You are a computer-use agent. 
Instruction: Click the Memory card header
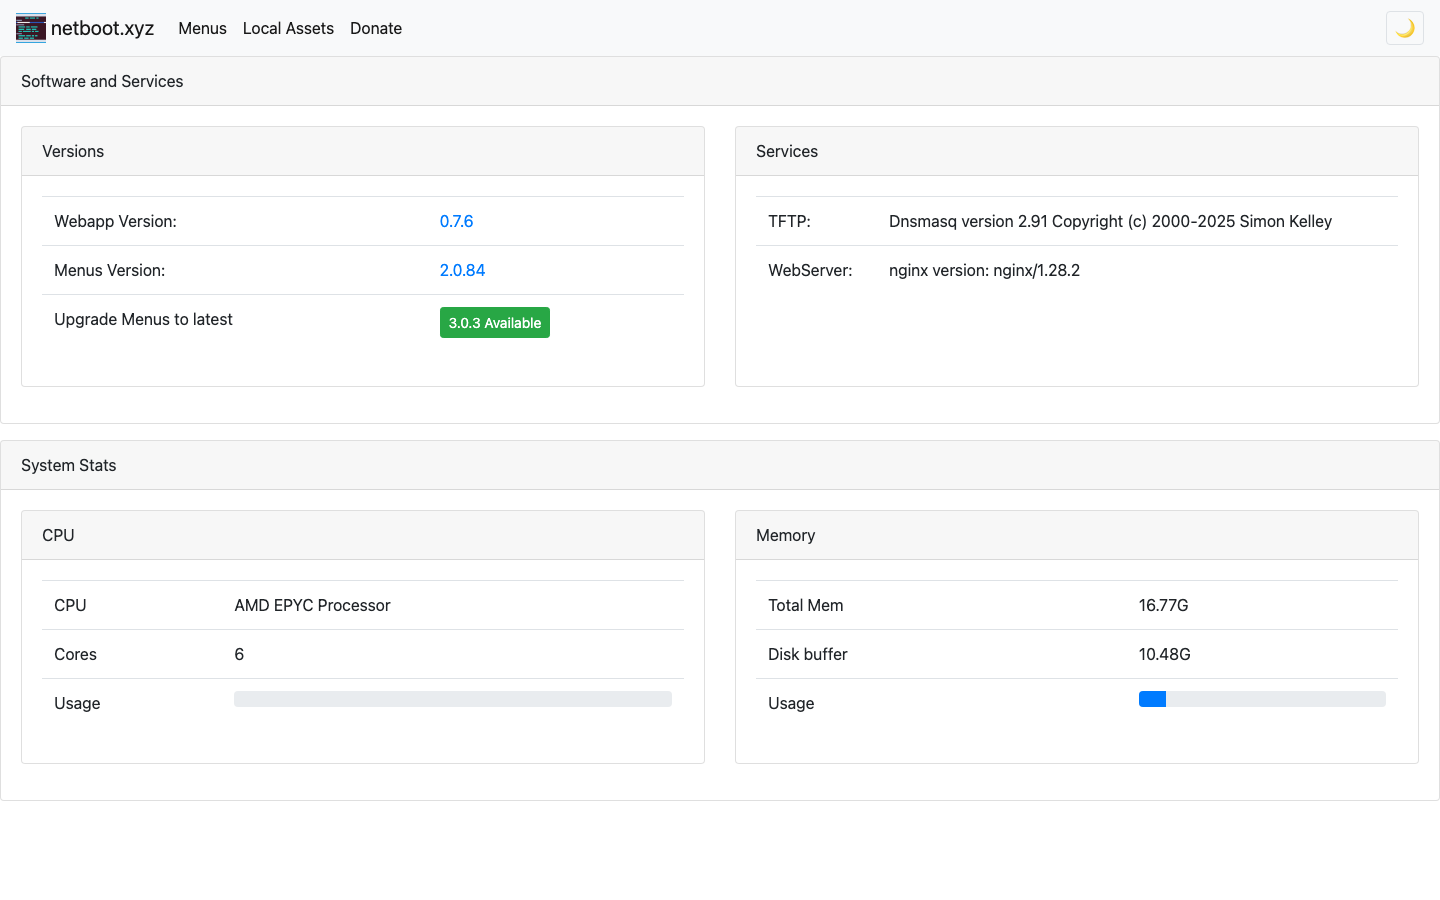click(1077, 535)
